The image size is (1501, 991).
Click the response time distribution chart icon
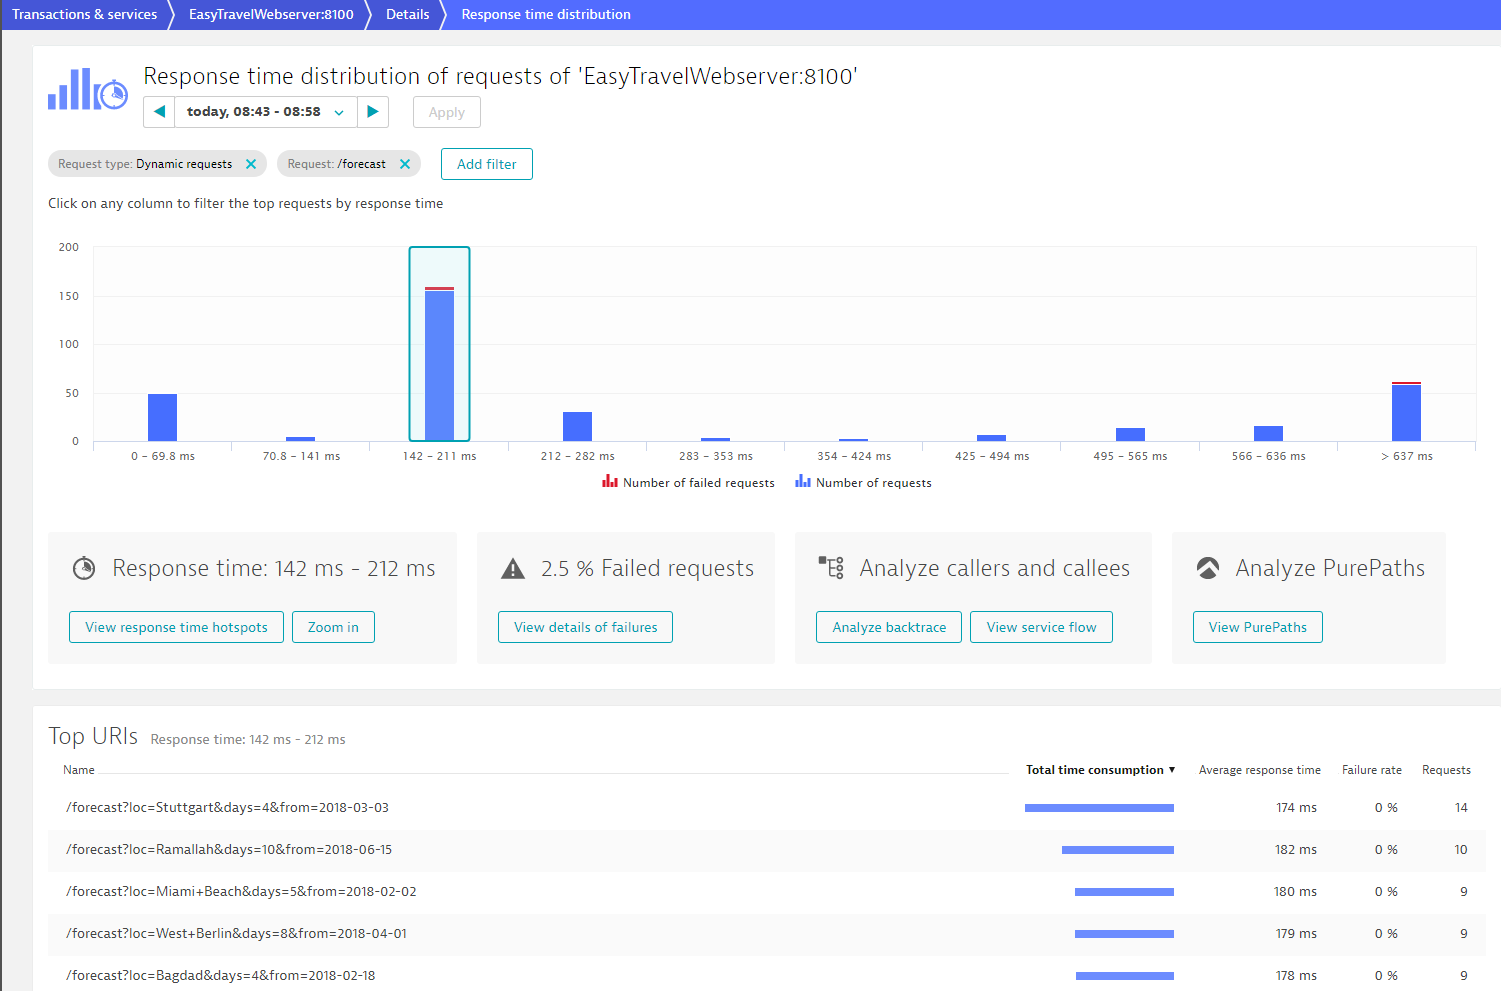click(88, 90)
